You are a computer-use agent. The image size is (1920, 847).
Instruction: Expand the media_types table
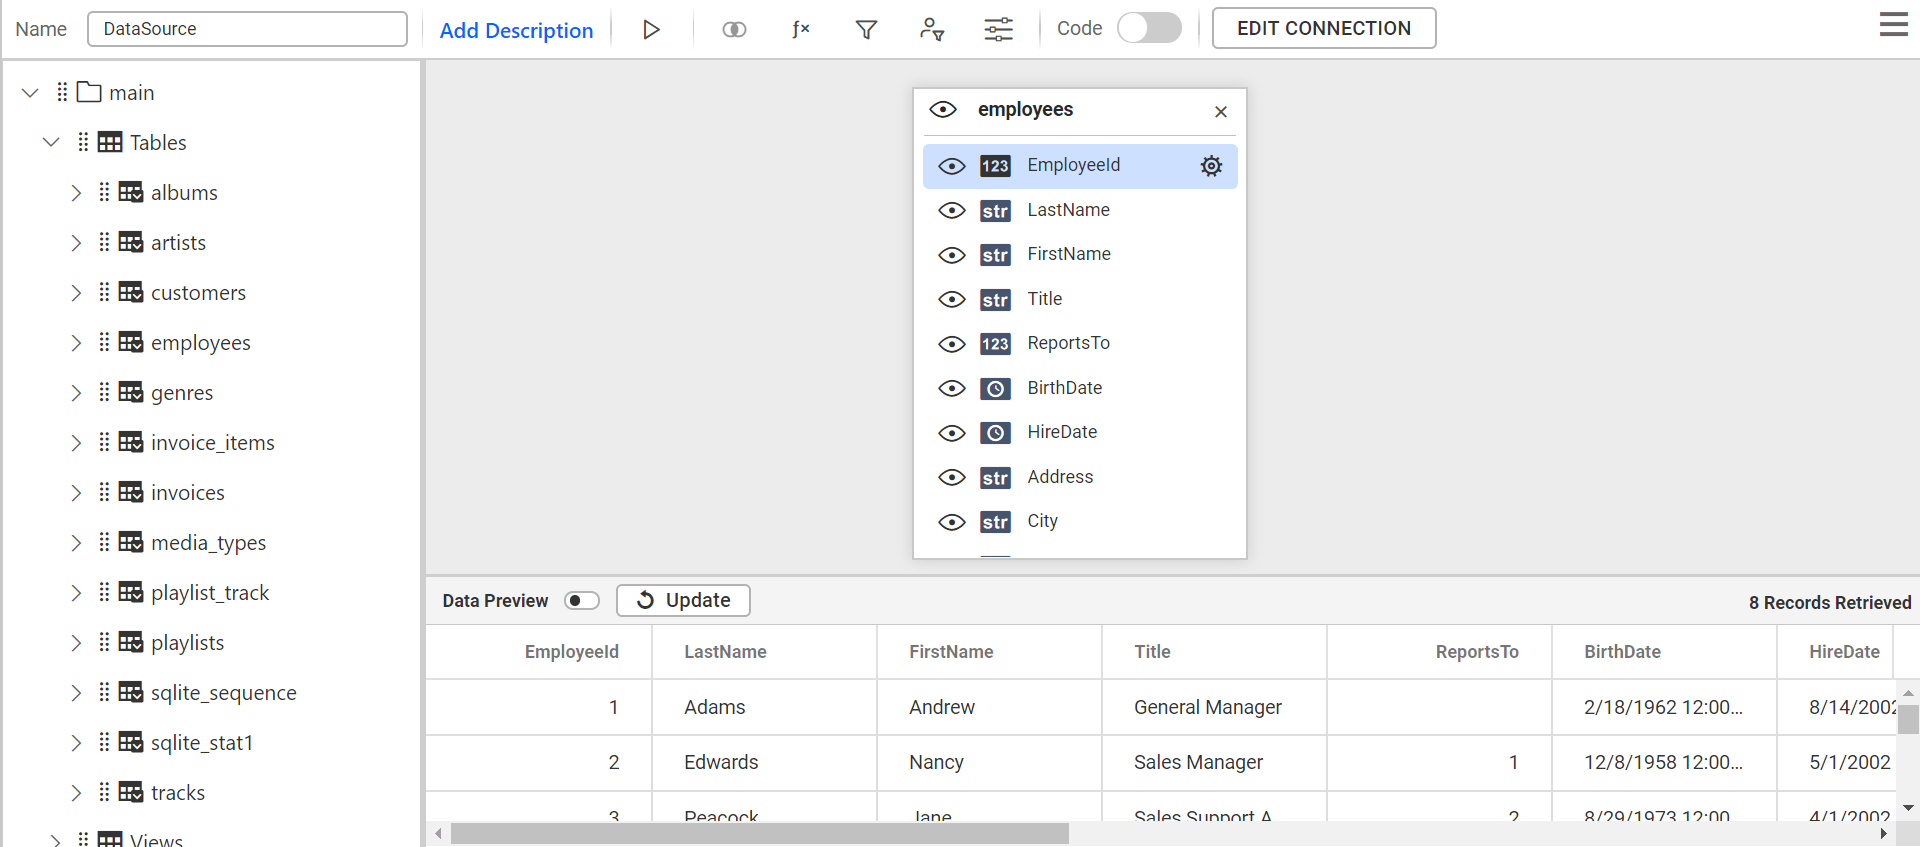coord(76,542)
